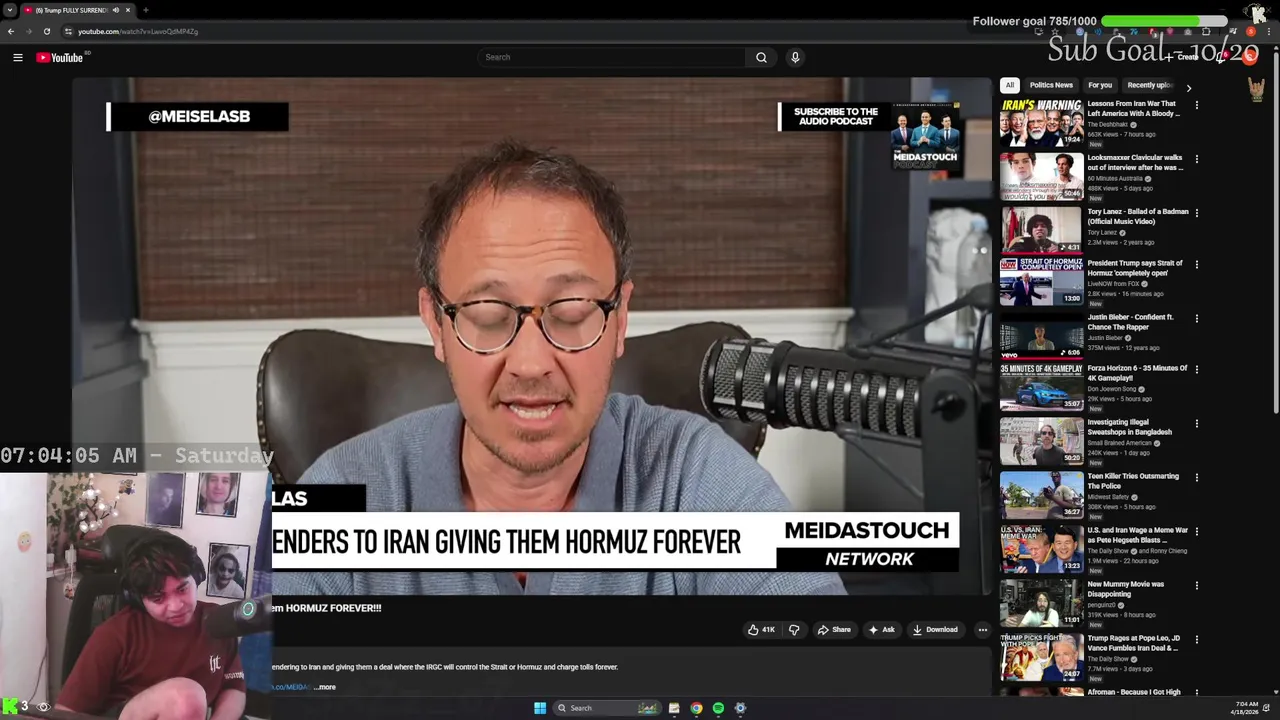Screen dimensions: 1280x720
Task: Like the video with thumbs up
Action: point(761,630)
